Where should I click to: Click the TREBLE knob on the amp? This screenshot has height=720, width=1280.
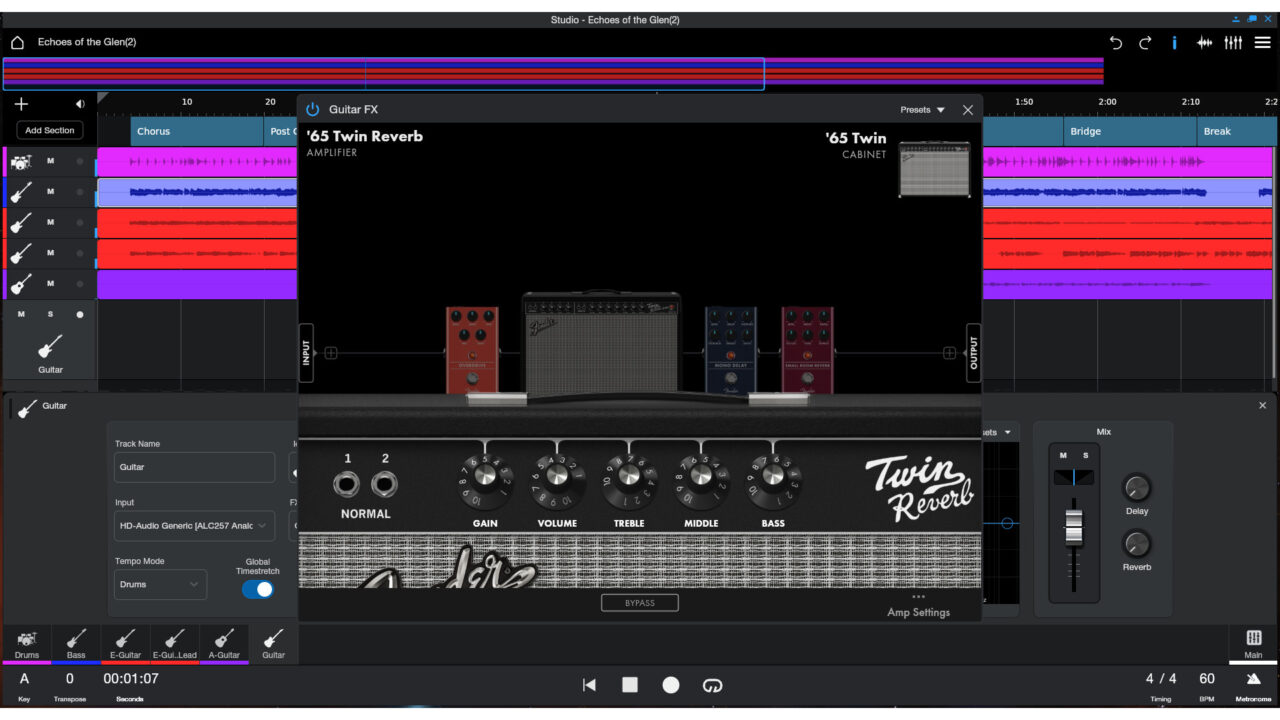(x=629, y=475)
